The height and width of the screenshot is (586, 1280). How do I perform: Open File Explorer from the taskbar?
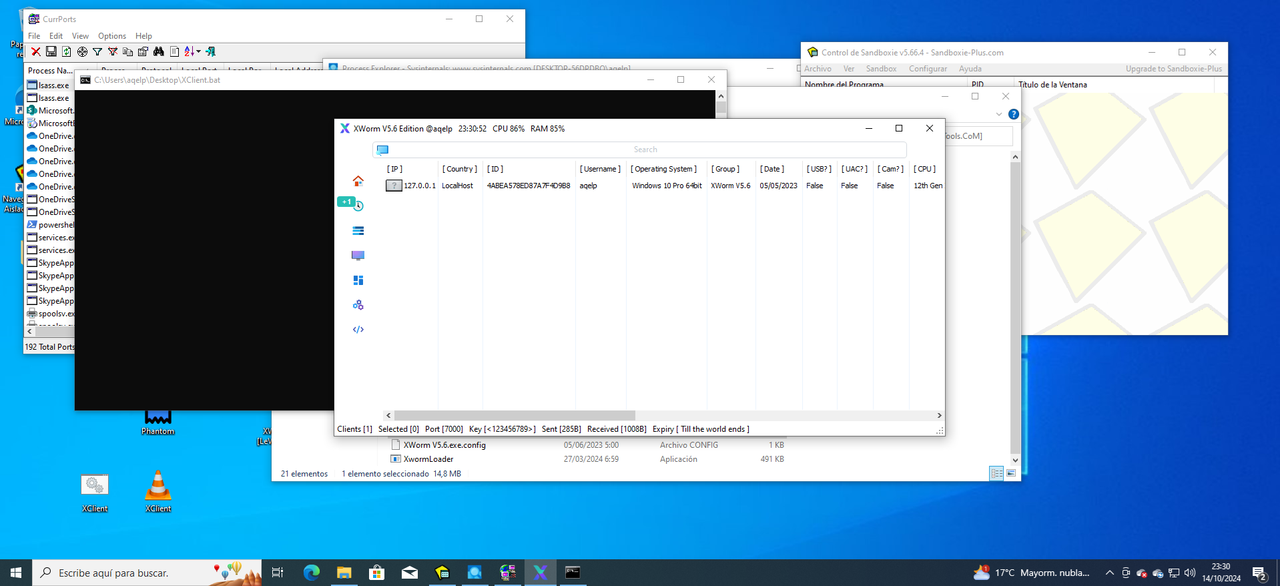[x=344, y=572]
